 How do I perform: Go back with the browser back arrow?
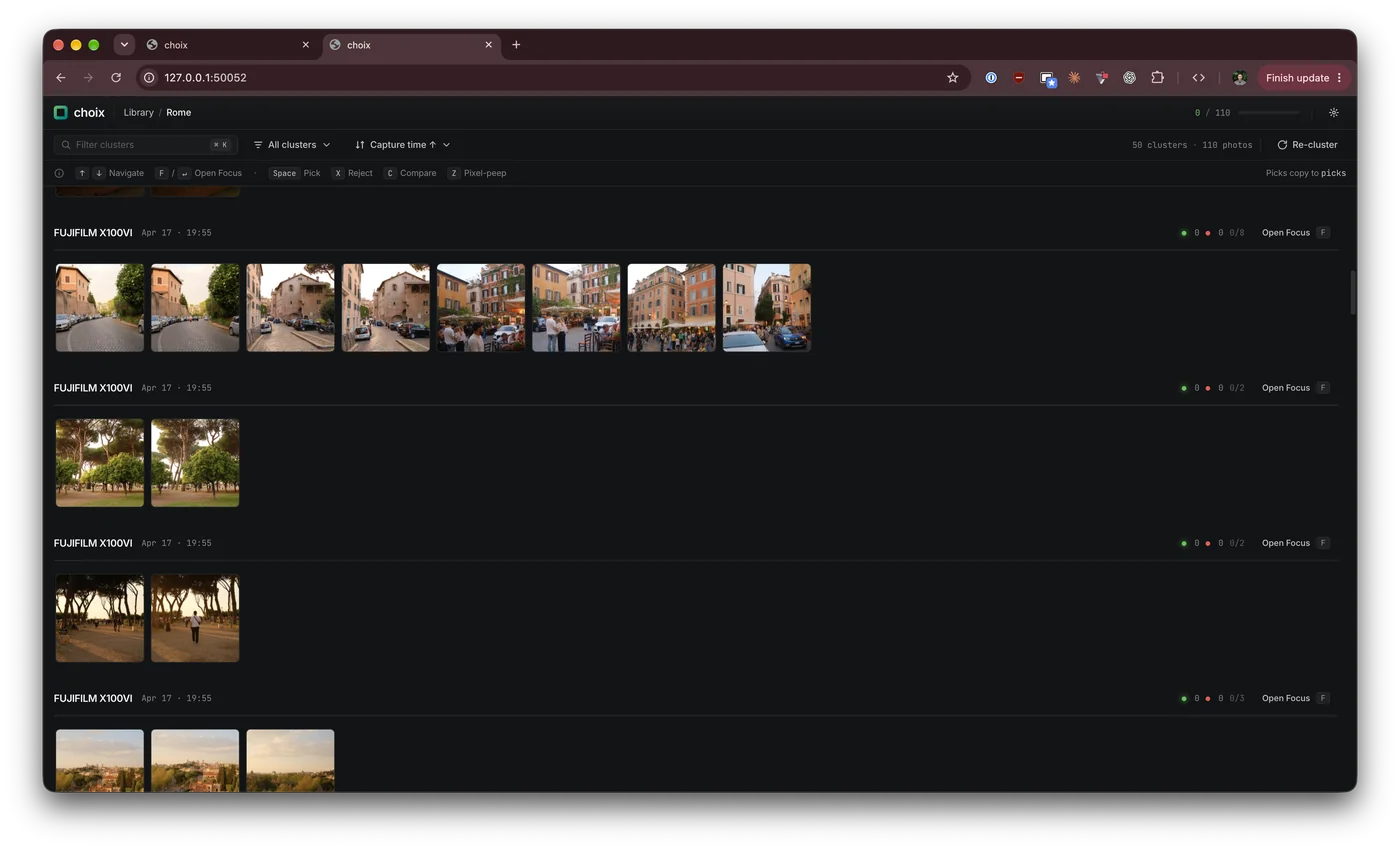point(61,78)
